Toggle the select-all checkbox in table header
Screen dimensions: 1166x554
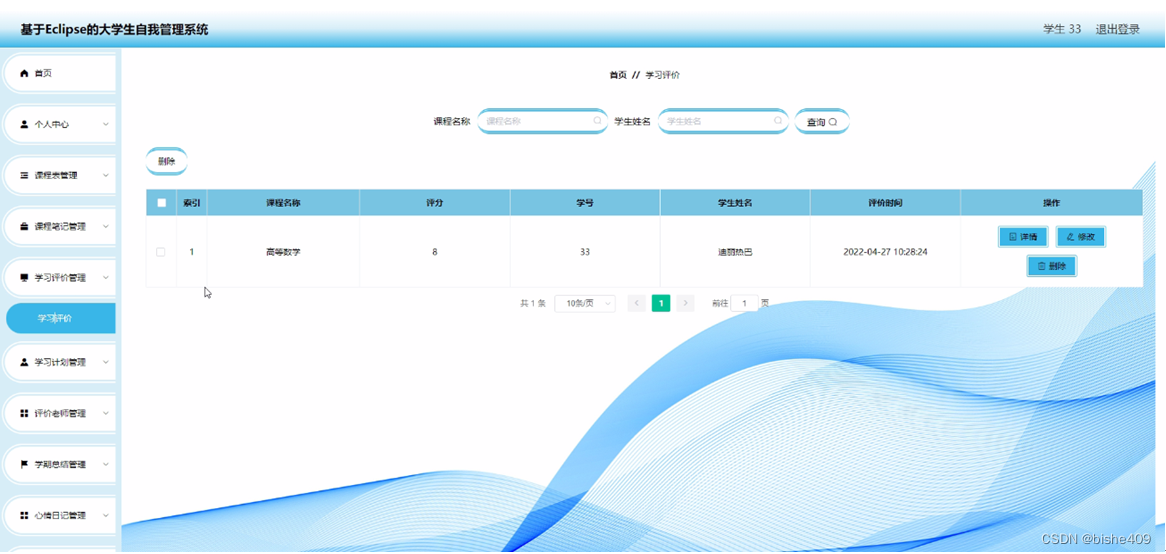click(161, 203)
